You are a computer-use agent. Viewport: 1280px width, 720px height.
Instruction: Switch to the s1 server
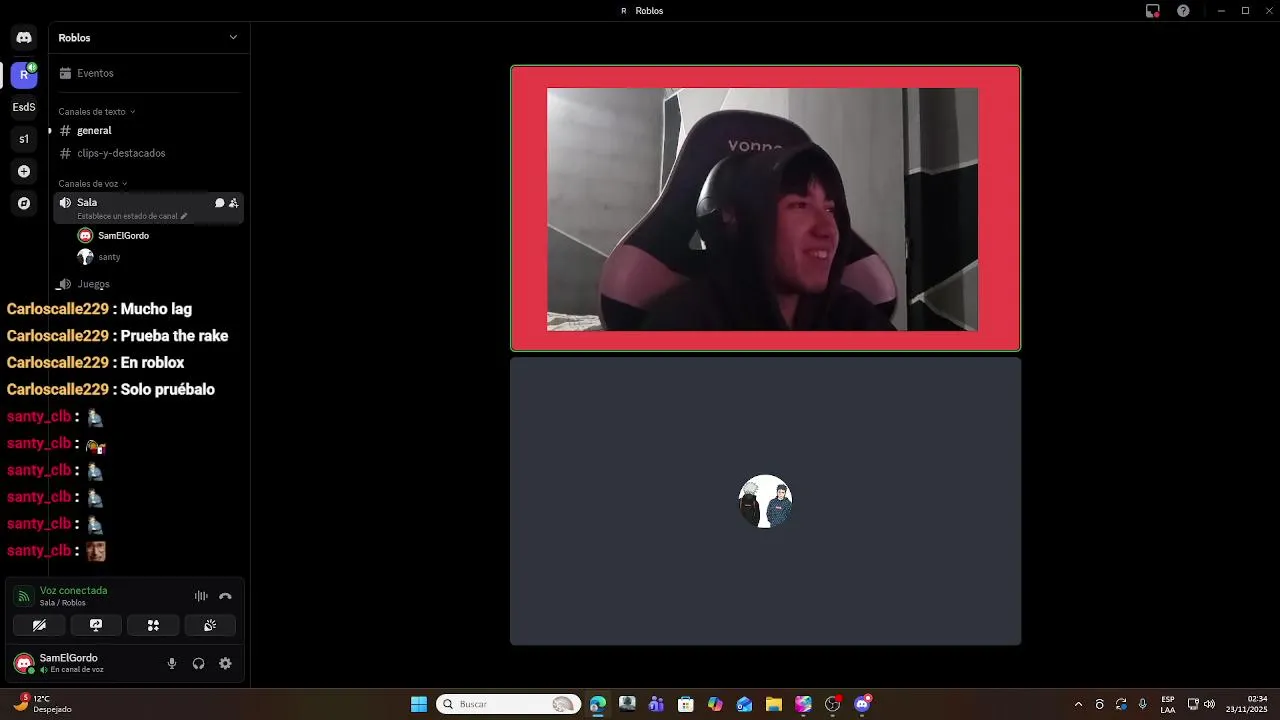[x=24, y=139]
